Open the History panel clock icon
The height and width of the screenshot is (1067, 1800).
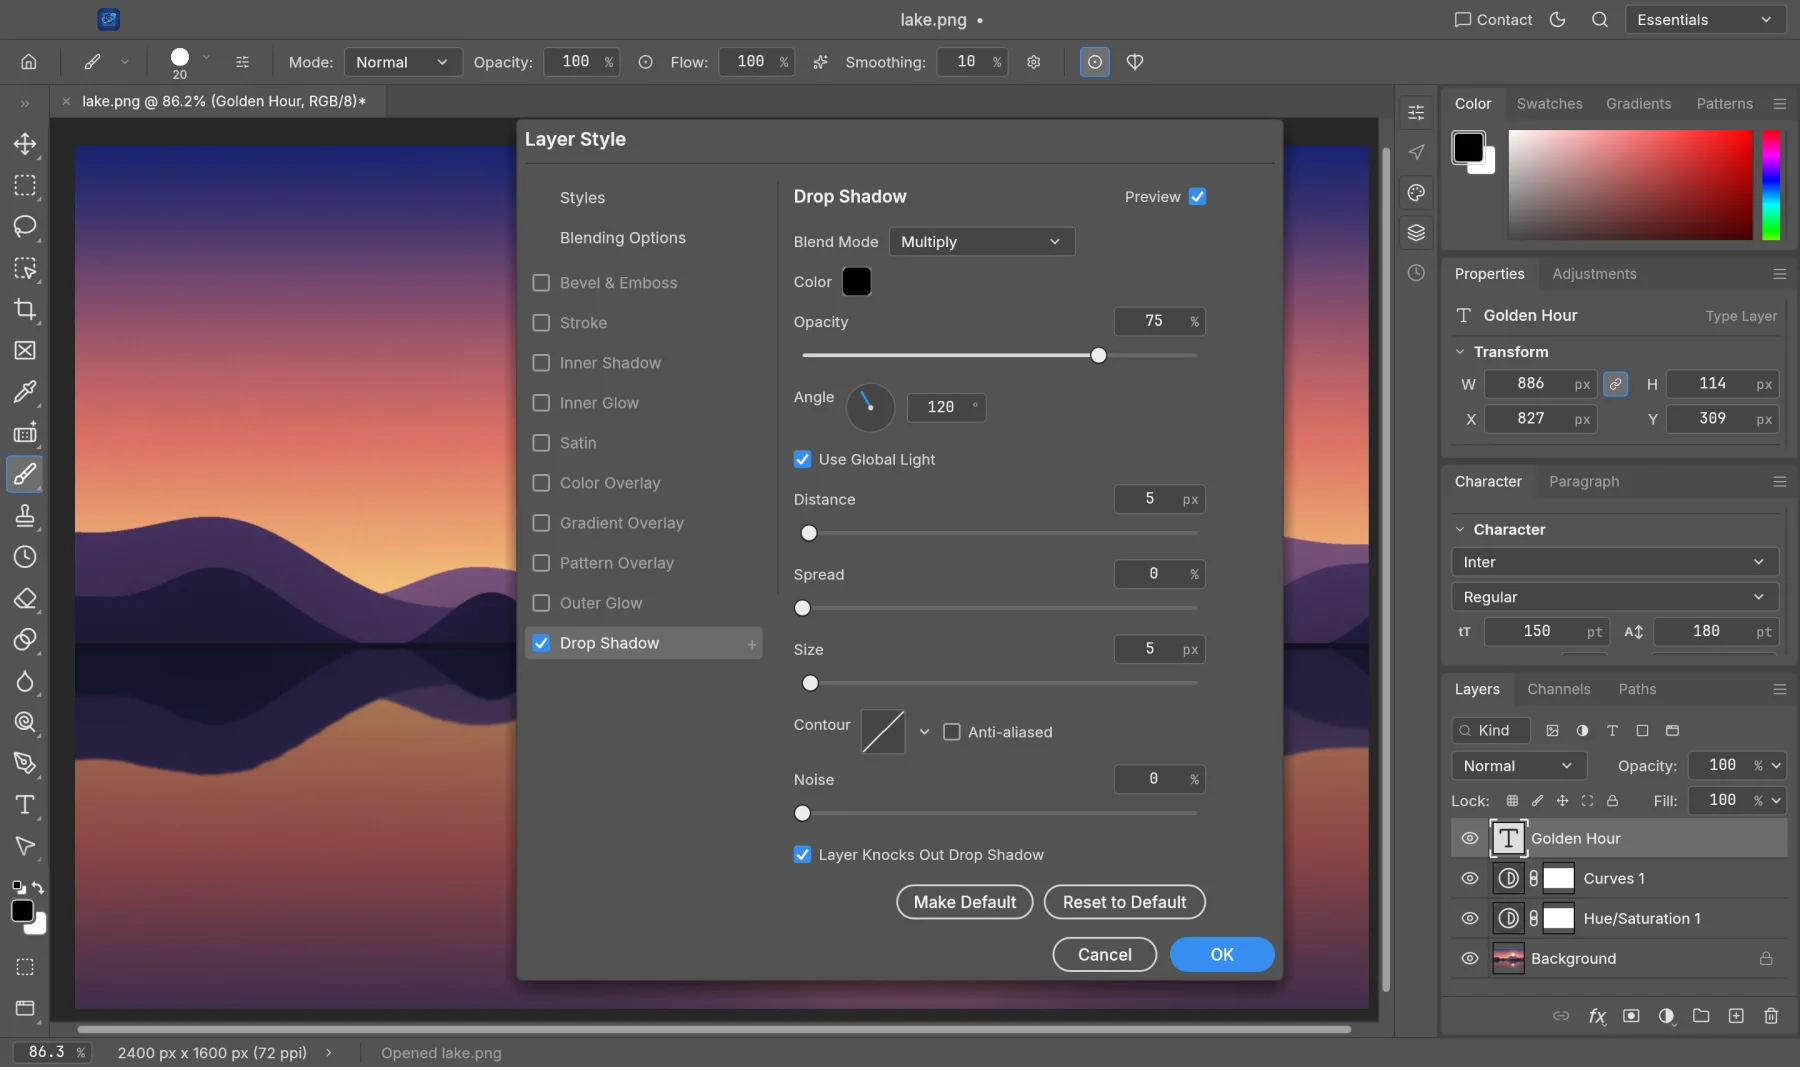1416,273
